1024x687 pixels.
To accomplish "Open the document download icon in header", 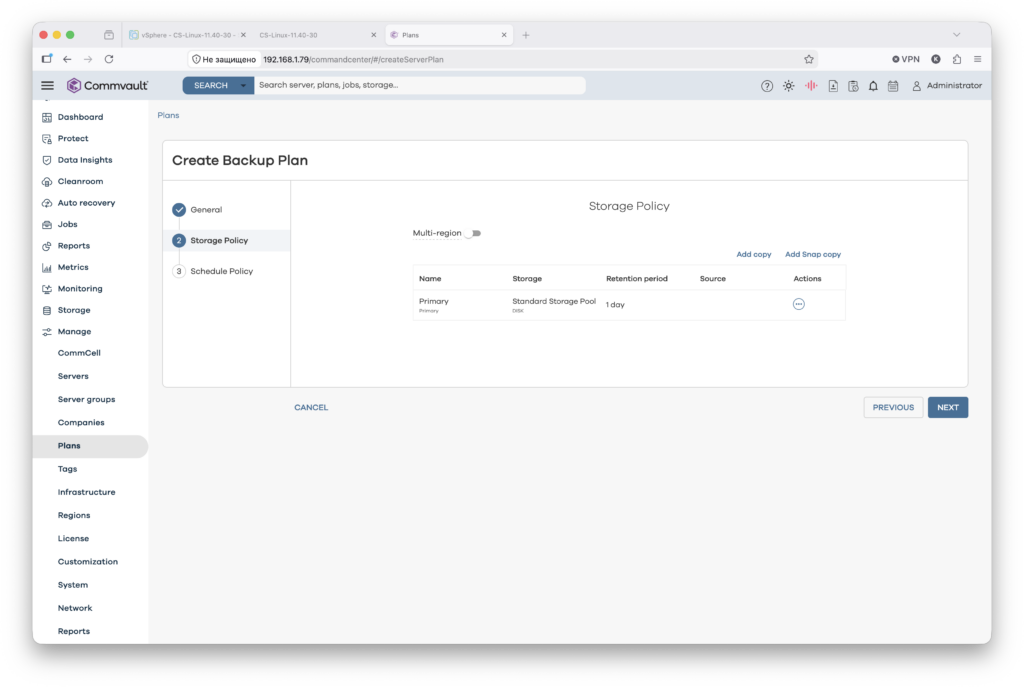I will pyautogui.click(x=833, y=86).
